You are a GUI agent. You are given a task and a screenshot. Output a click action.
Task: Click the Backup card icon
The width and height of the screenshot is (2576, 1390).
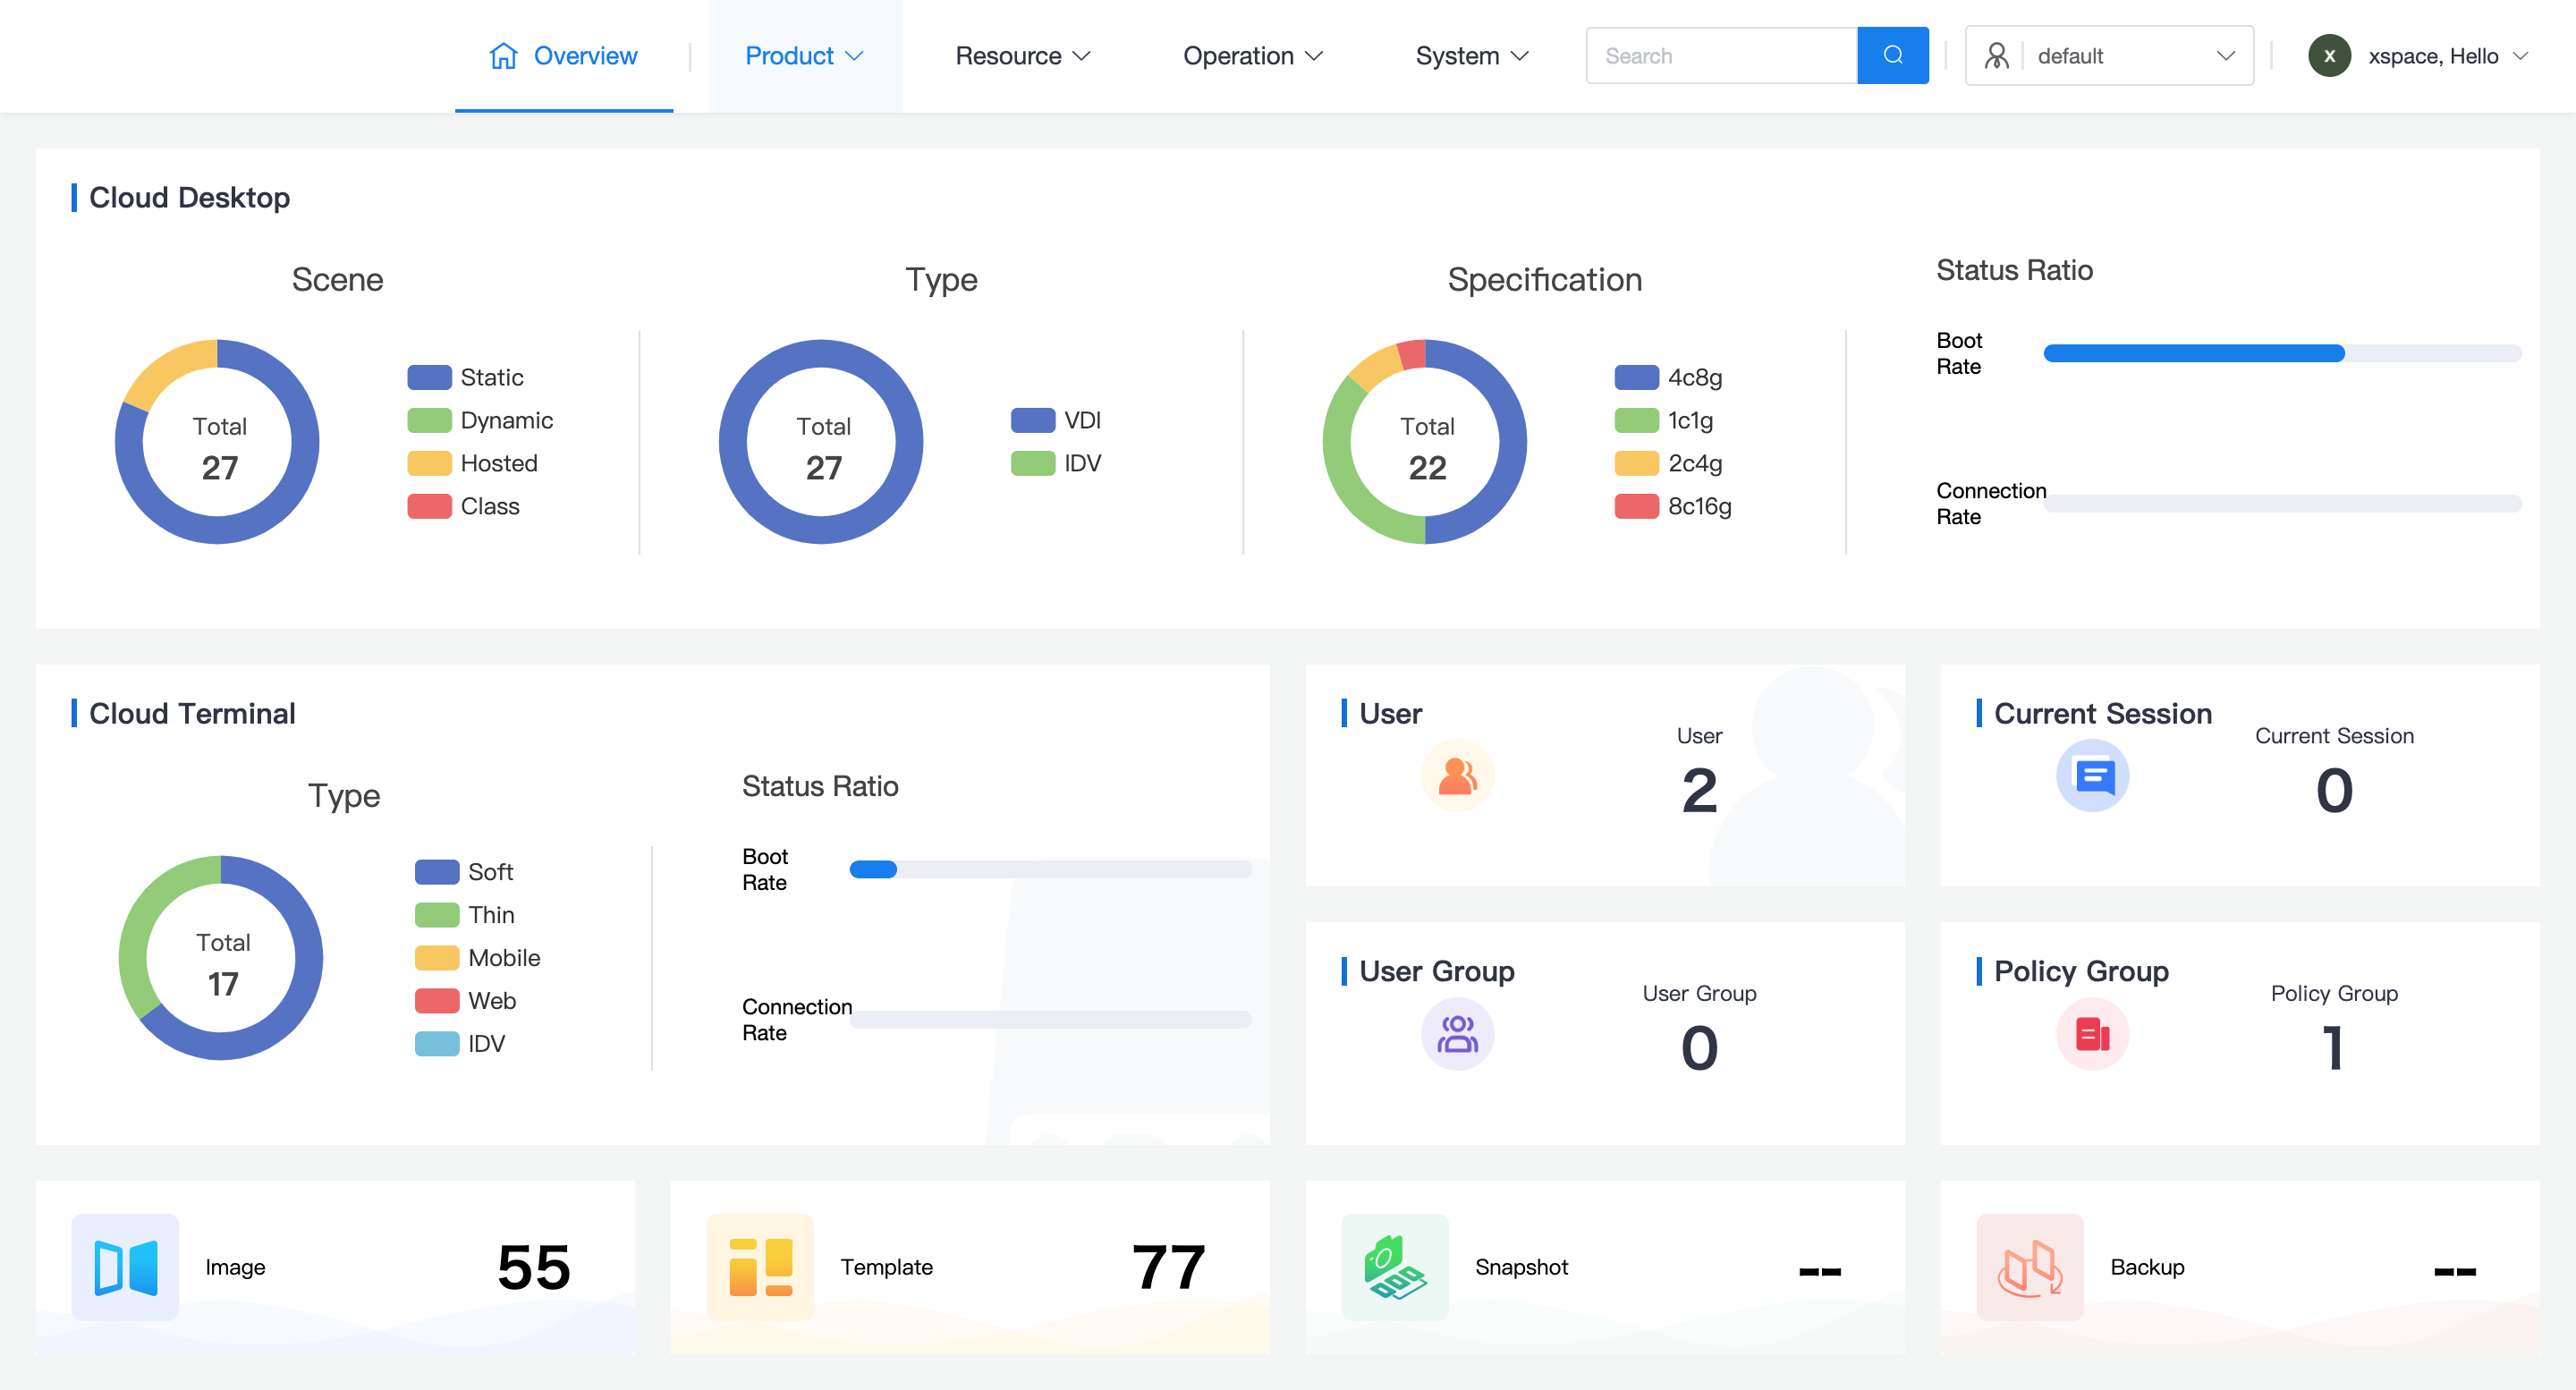2030,1267
